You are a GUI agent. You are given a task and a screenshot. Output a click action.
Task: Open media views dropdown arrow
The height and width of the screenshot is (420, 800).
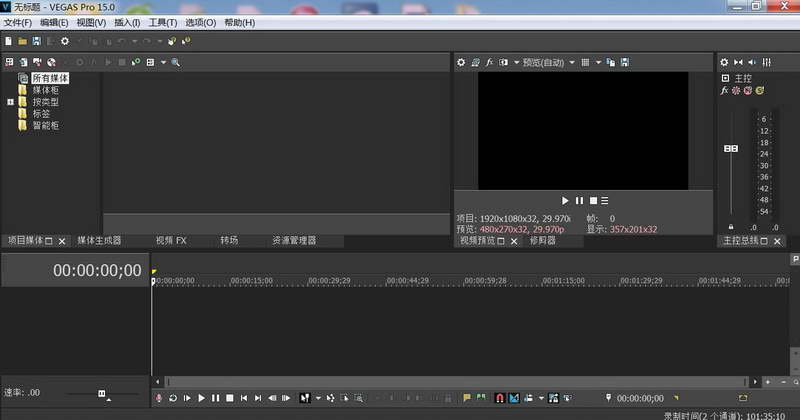coord(163,62)
